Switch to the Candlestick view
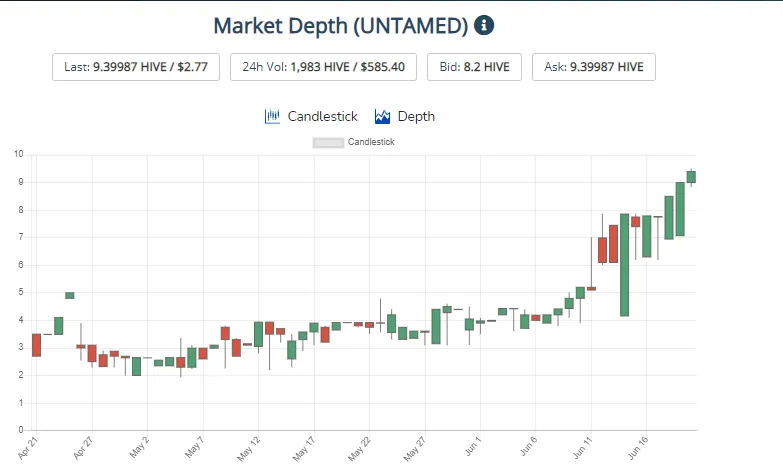The width and height of the screenshot is (783, 472). (x=322, y=116)
